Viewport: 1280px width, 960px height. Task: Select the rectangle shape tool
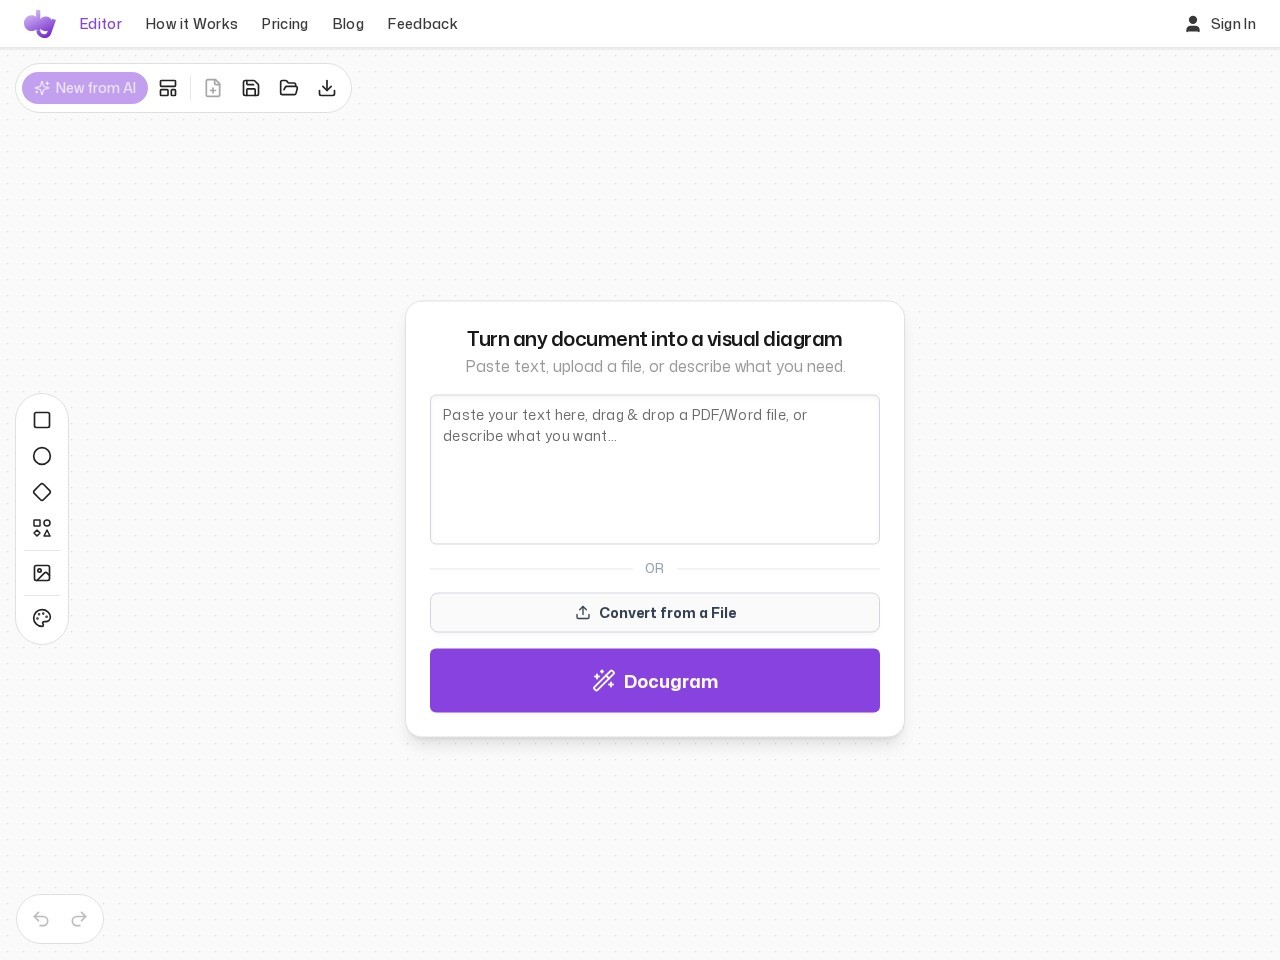(x=42, y=420)
